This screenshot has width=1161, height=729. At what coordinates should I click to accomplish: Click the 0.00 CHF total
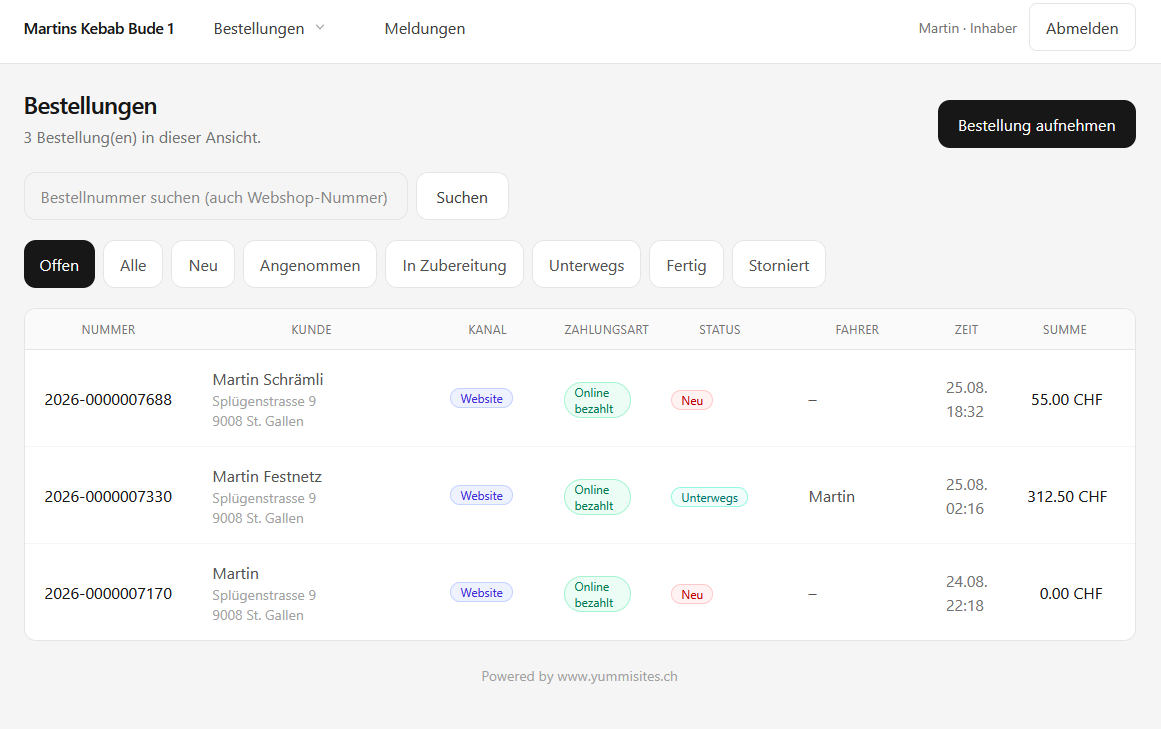(1071, 594)
